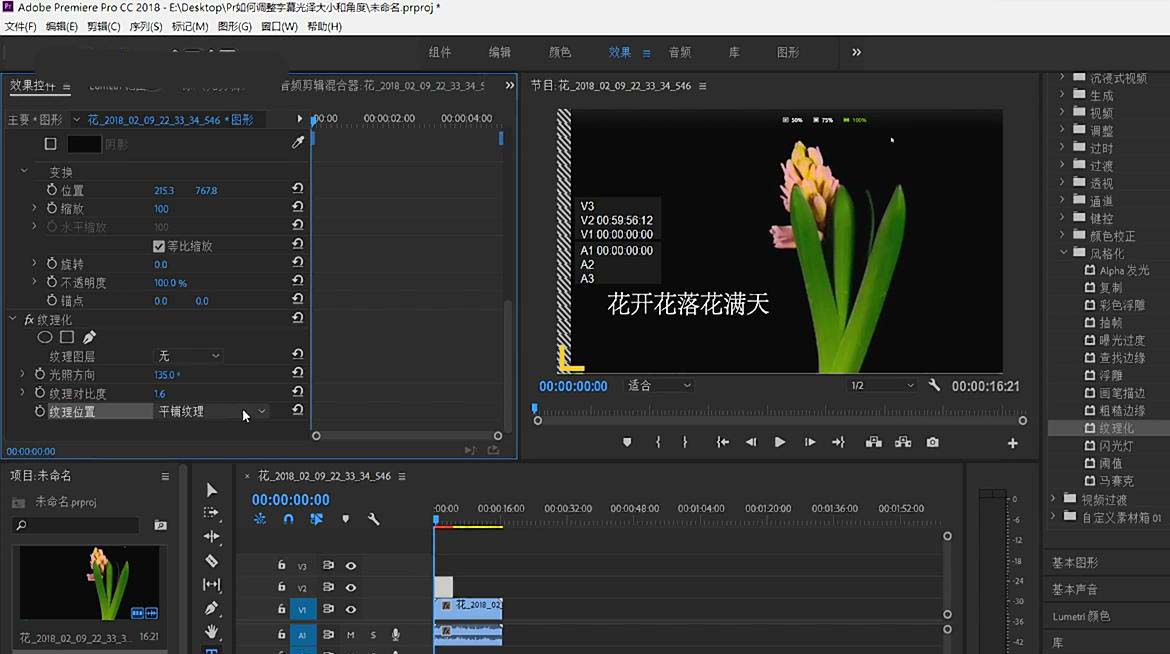Export a frame using the camera icon
The width and height of the screenshot is (1170, 654).
(x=932, y=441)
